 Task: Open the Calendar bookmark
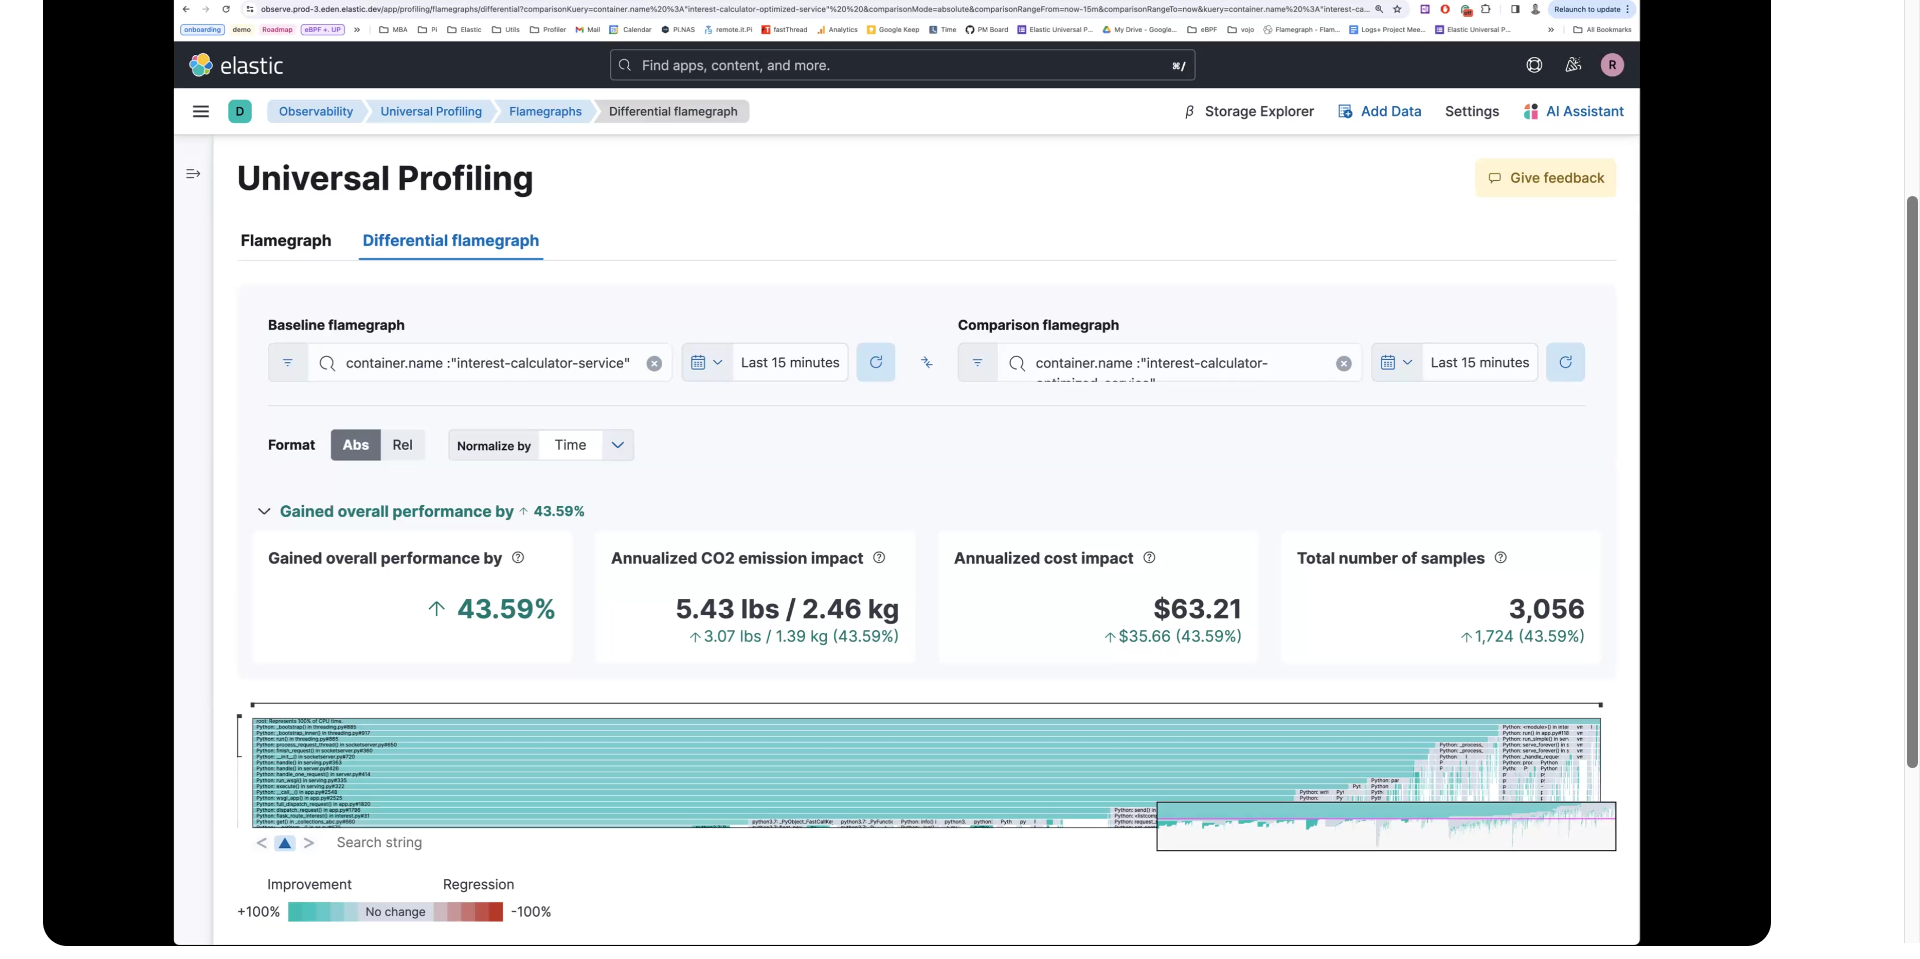(x=630, y=29)
